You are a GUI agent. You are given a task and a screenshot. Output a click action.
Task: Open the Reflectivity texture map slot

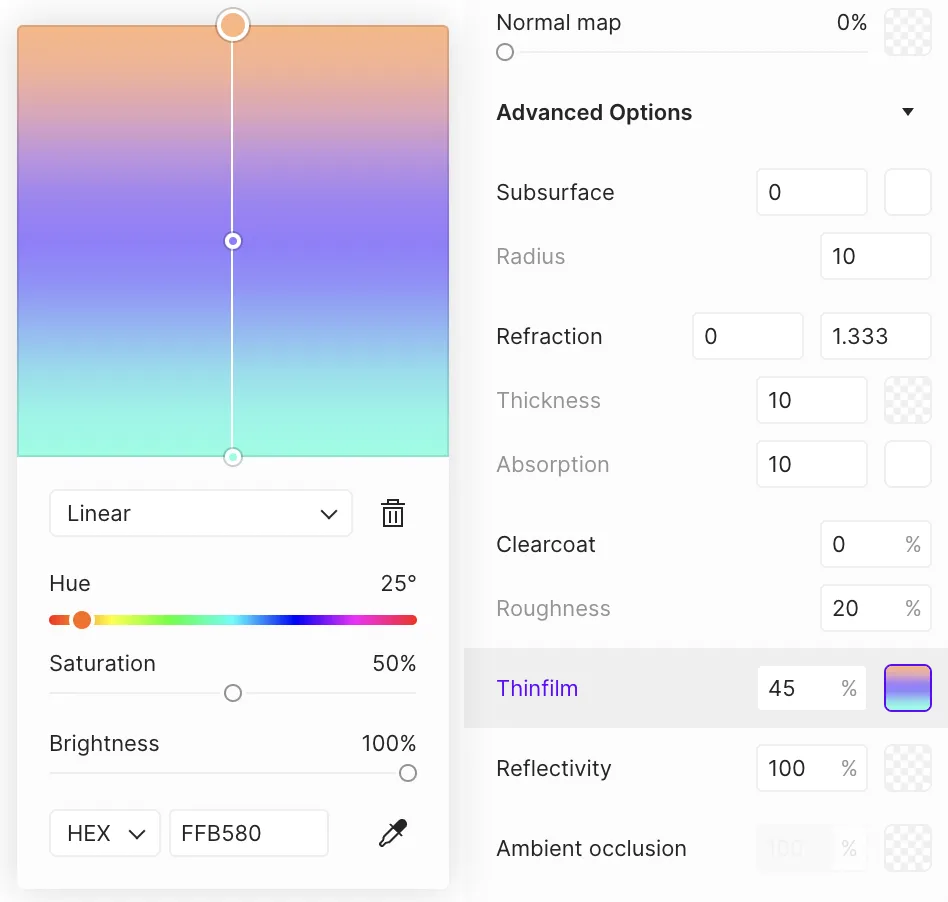908,768
